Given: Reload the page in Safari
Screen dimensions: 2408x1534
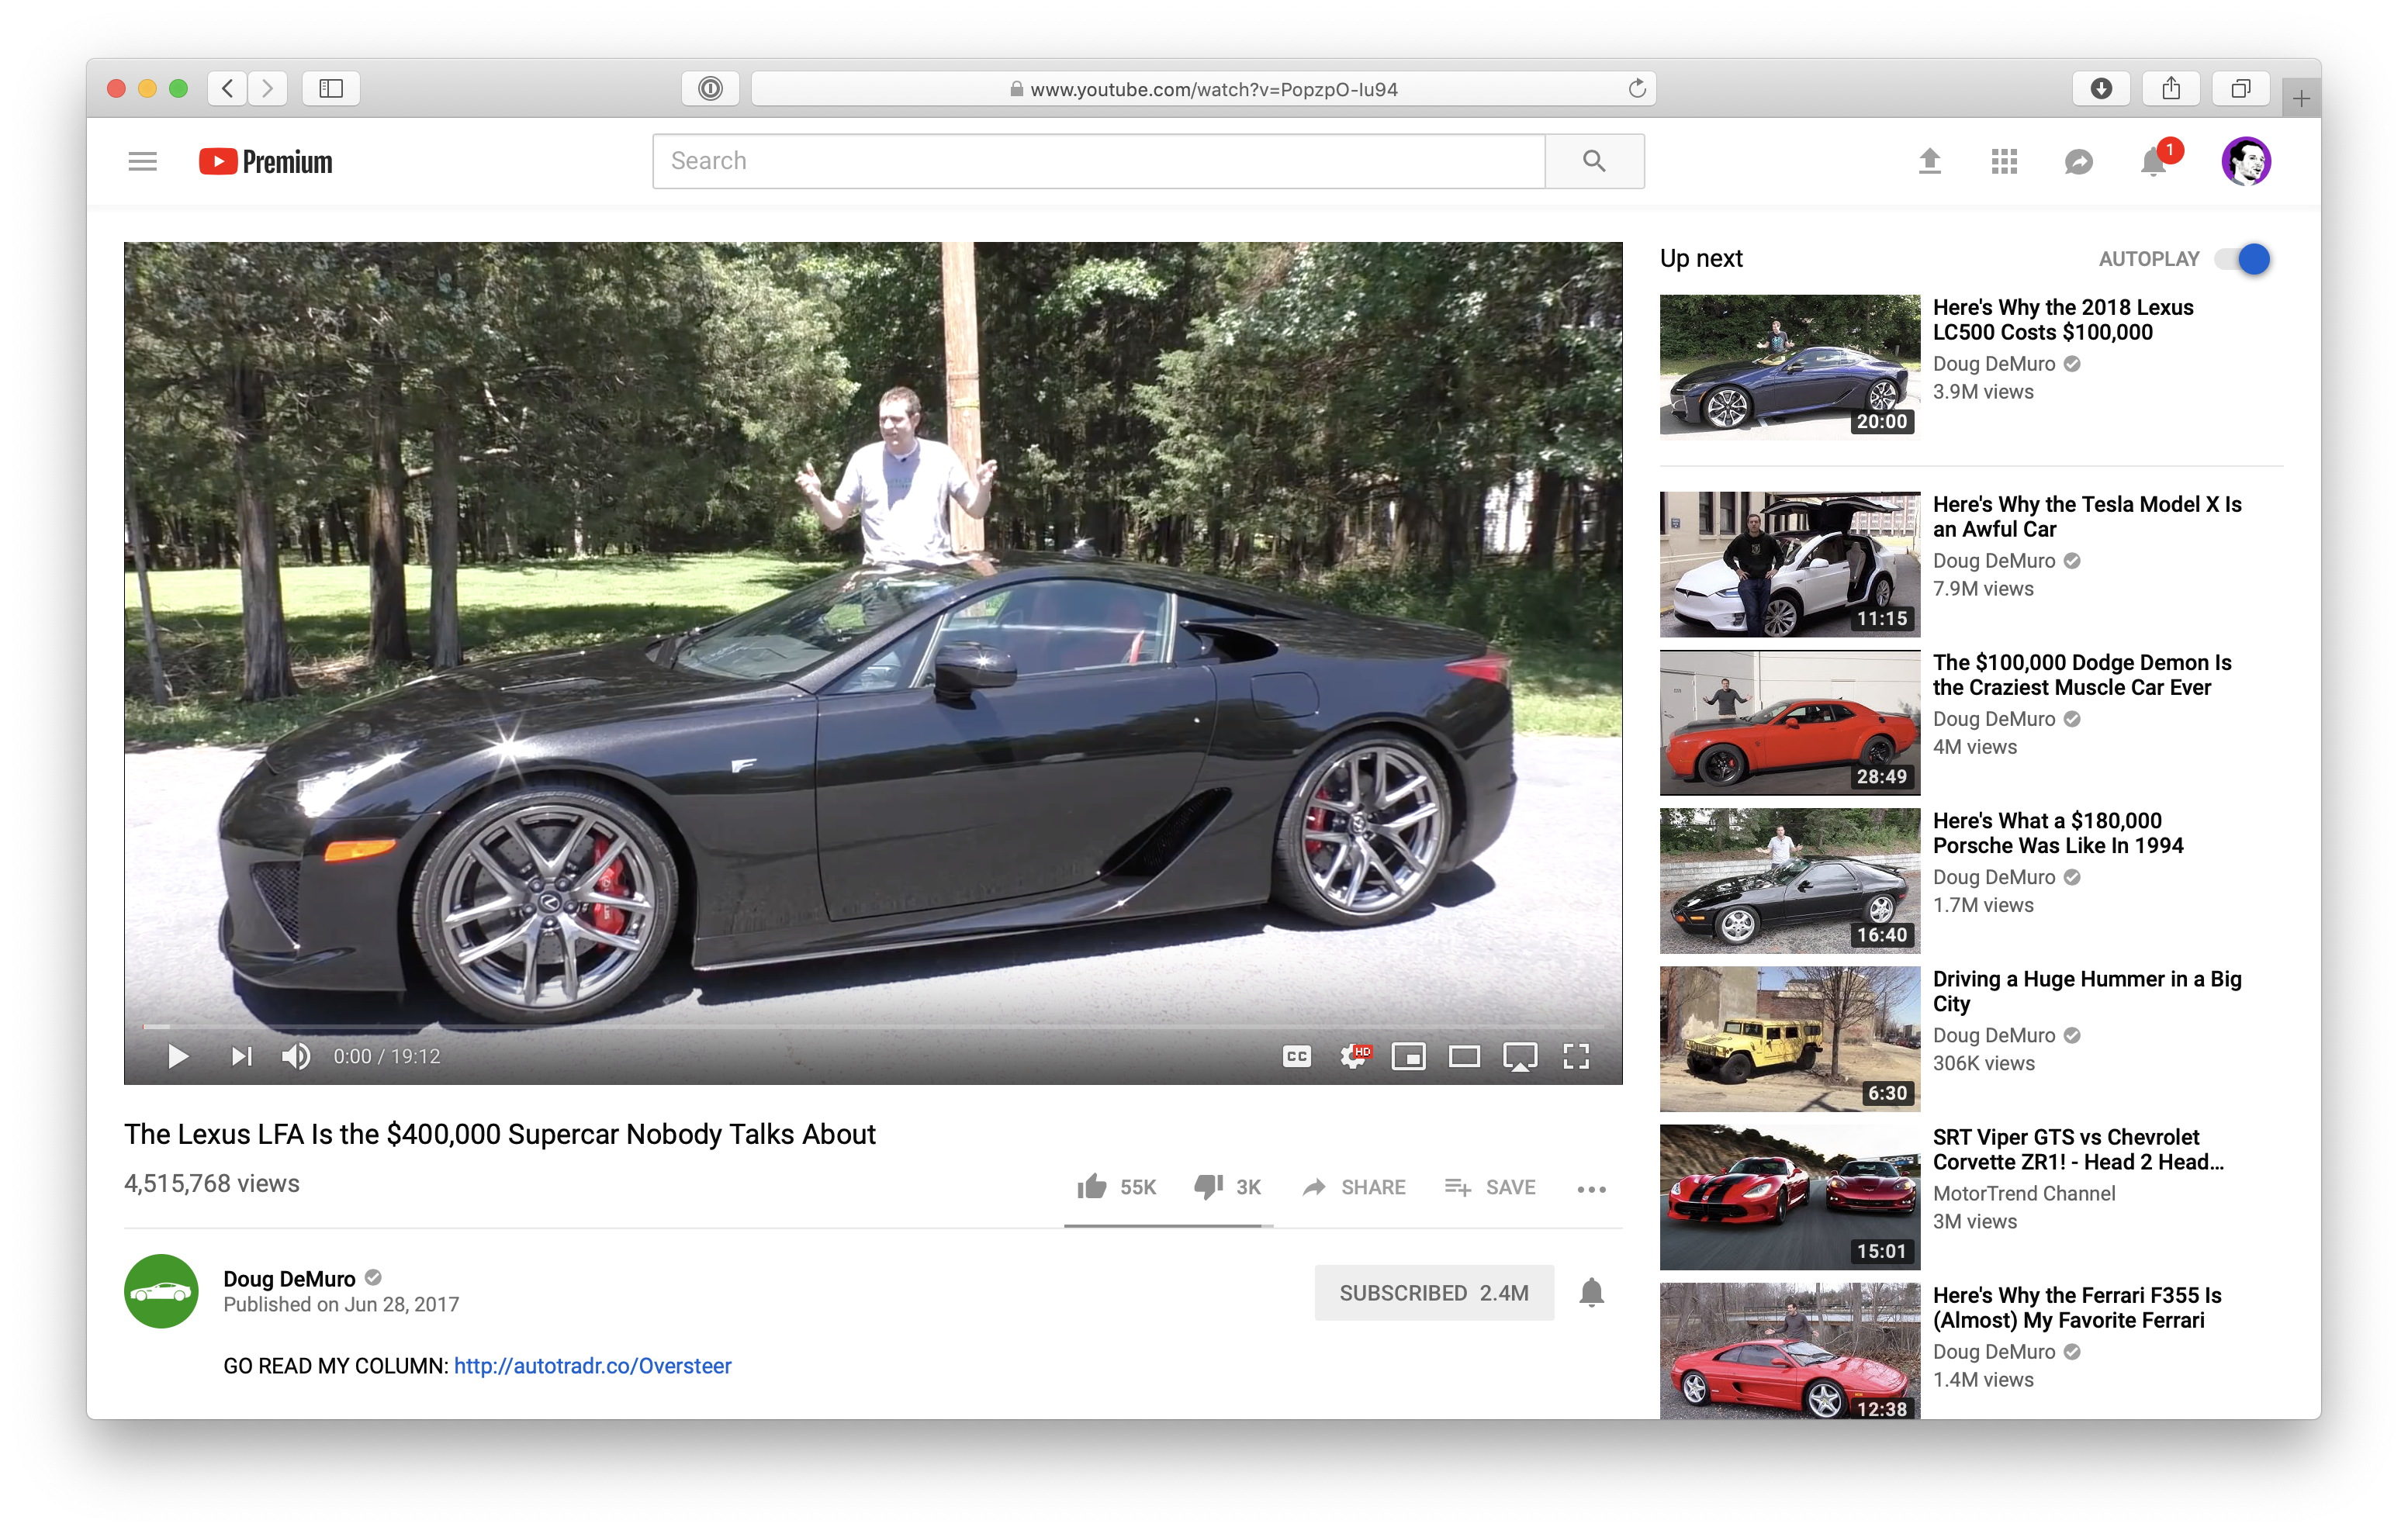Looking at the screenshot, I should (x=1637, y=88).
